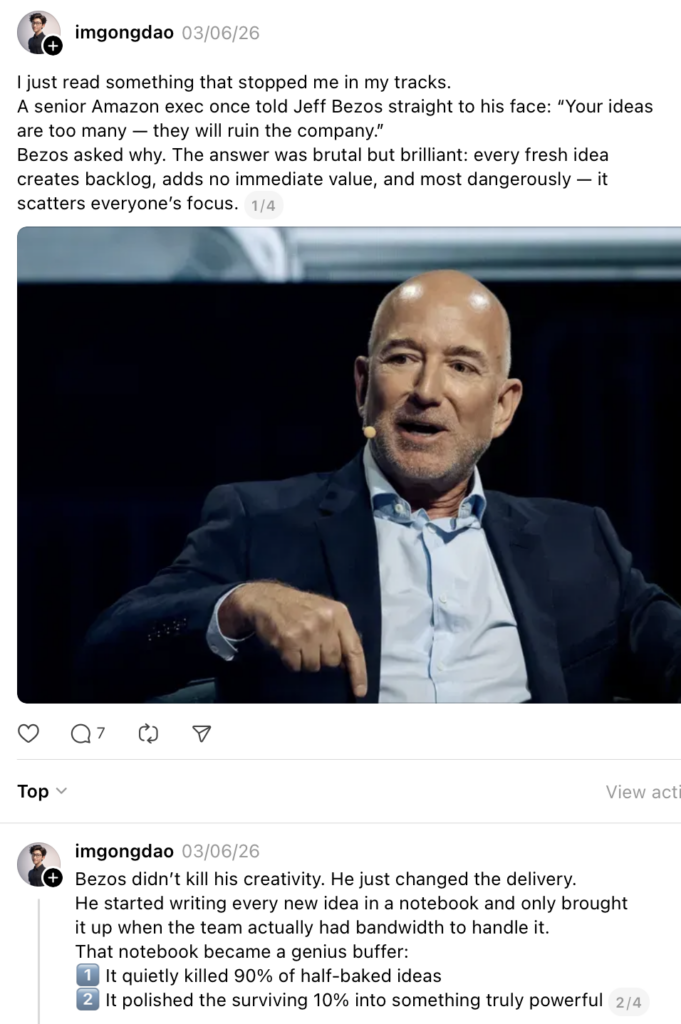Share post with paper plane icon
The height and width of the screenshot is (1024, 681).
pos(202,733)
